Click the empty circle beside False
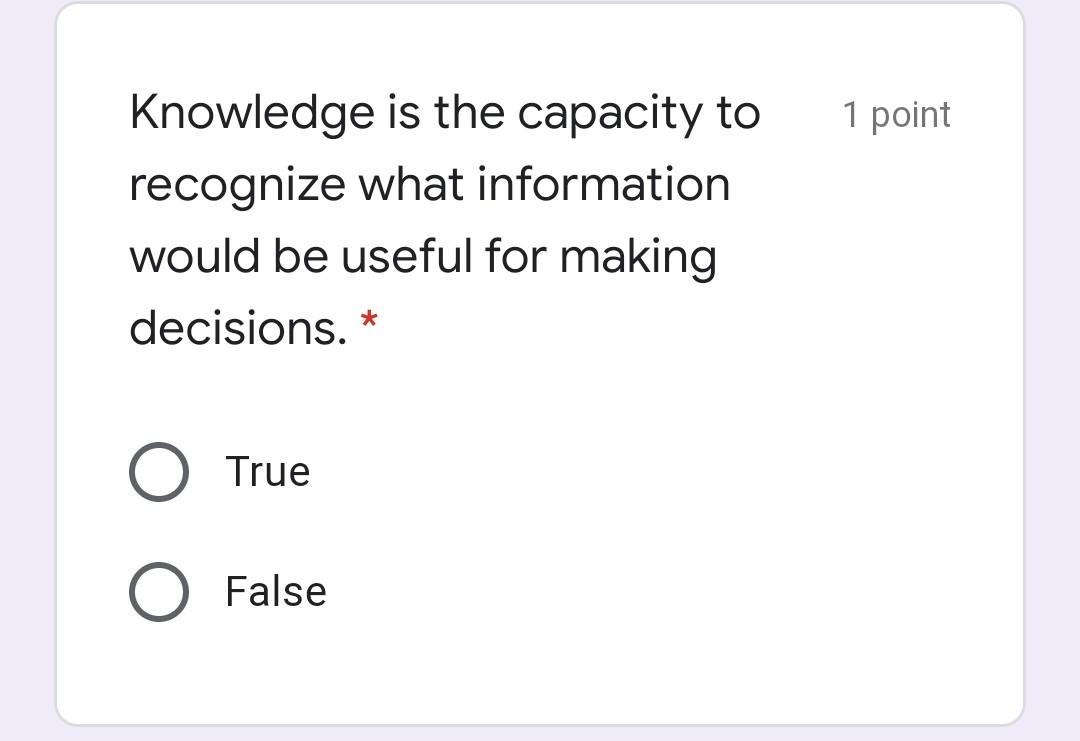 [158, 591]
